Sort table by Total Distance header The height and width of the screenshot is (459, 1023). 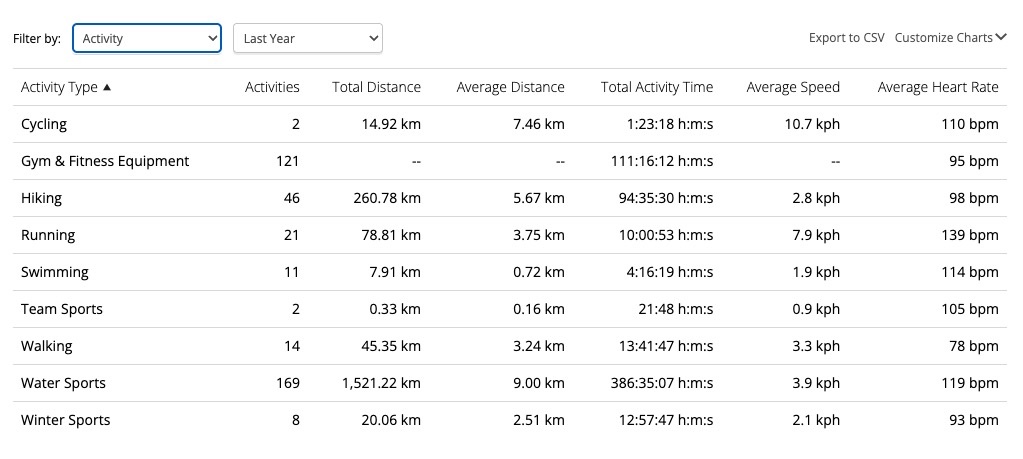tap(376, 87)
